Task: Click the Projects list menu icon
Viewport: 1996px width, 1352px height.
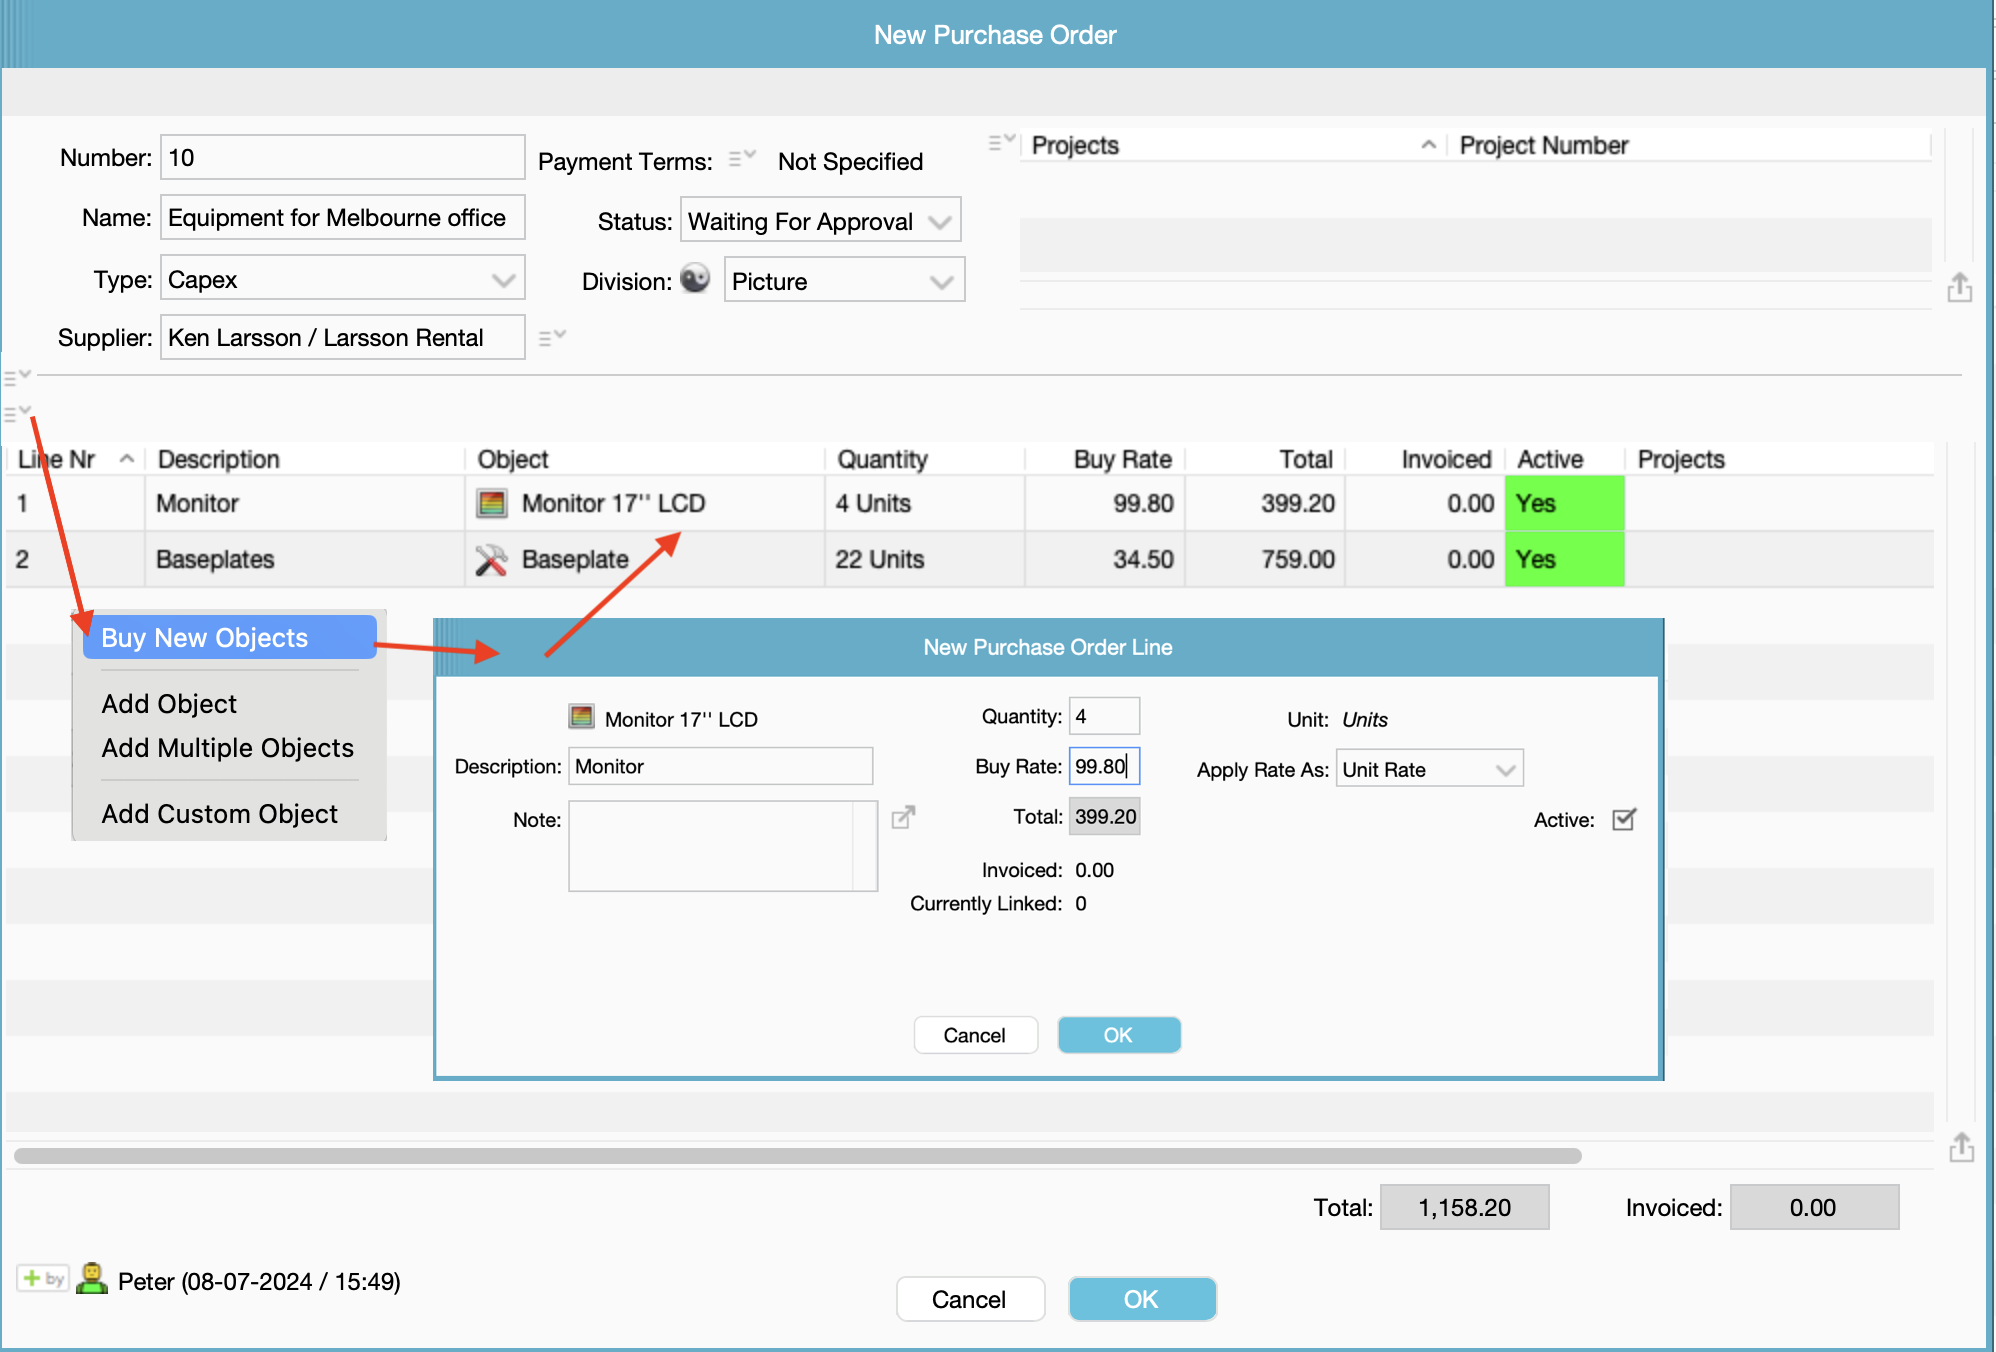Action: click(x=1001, y=143)
